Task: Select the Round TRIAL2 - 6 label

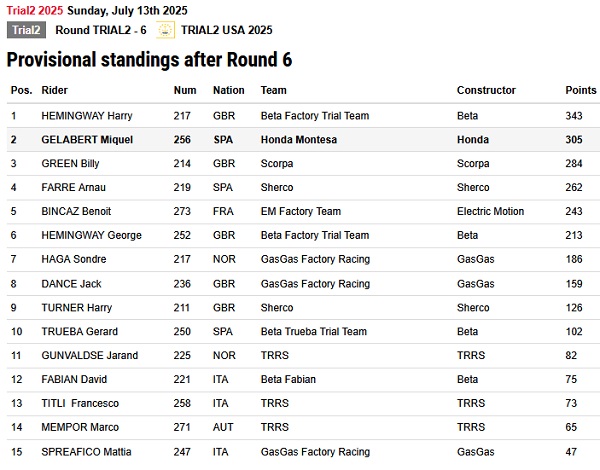Action: coord(101,30)
